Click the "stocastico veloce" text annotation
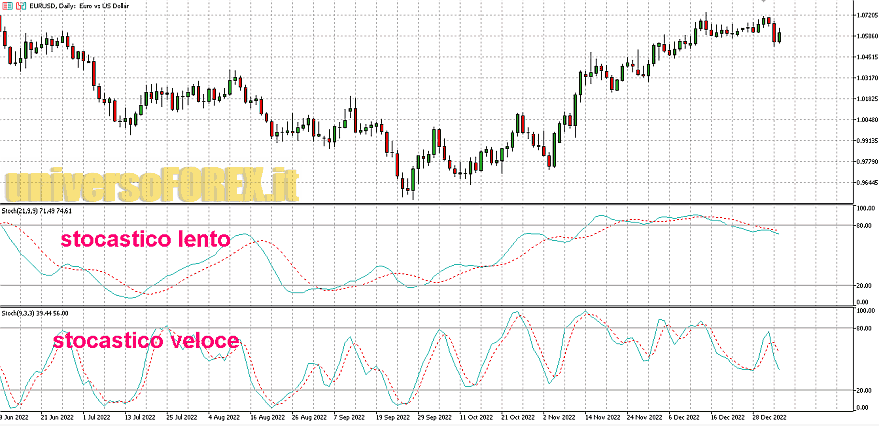Image resolution: width=879 pixels, height=426 pixels. click(x=146, y=341)
